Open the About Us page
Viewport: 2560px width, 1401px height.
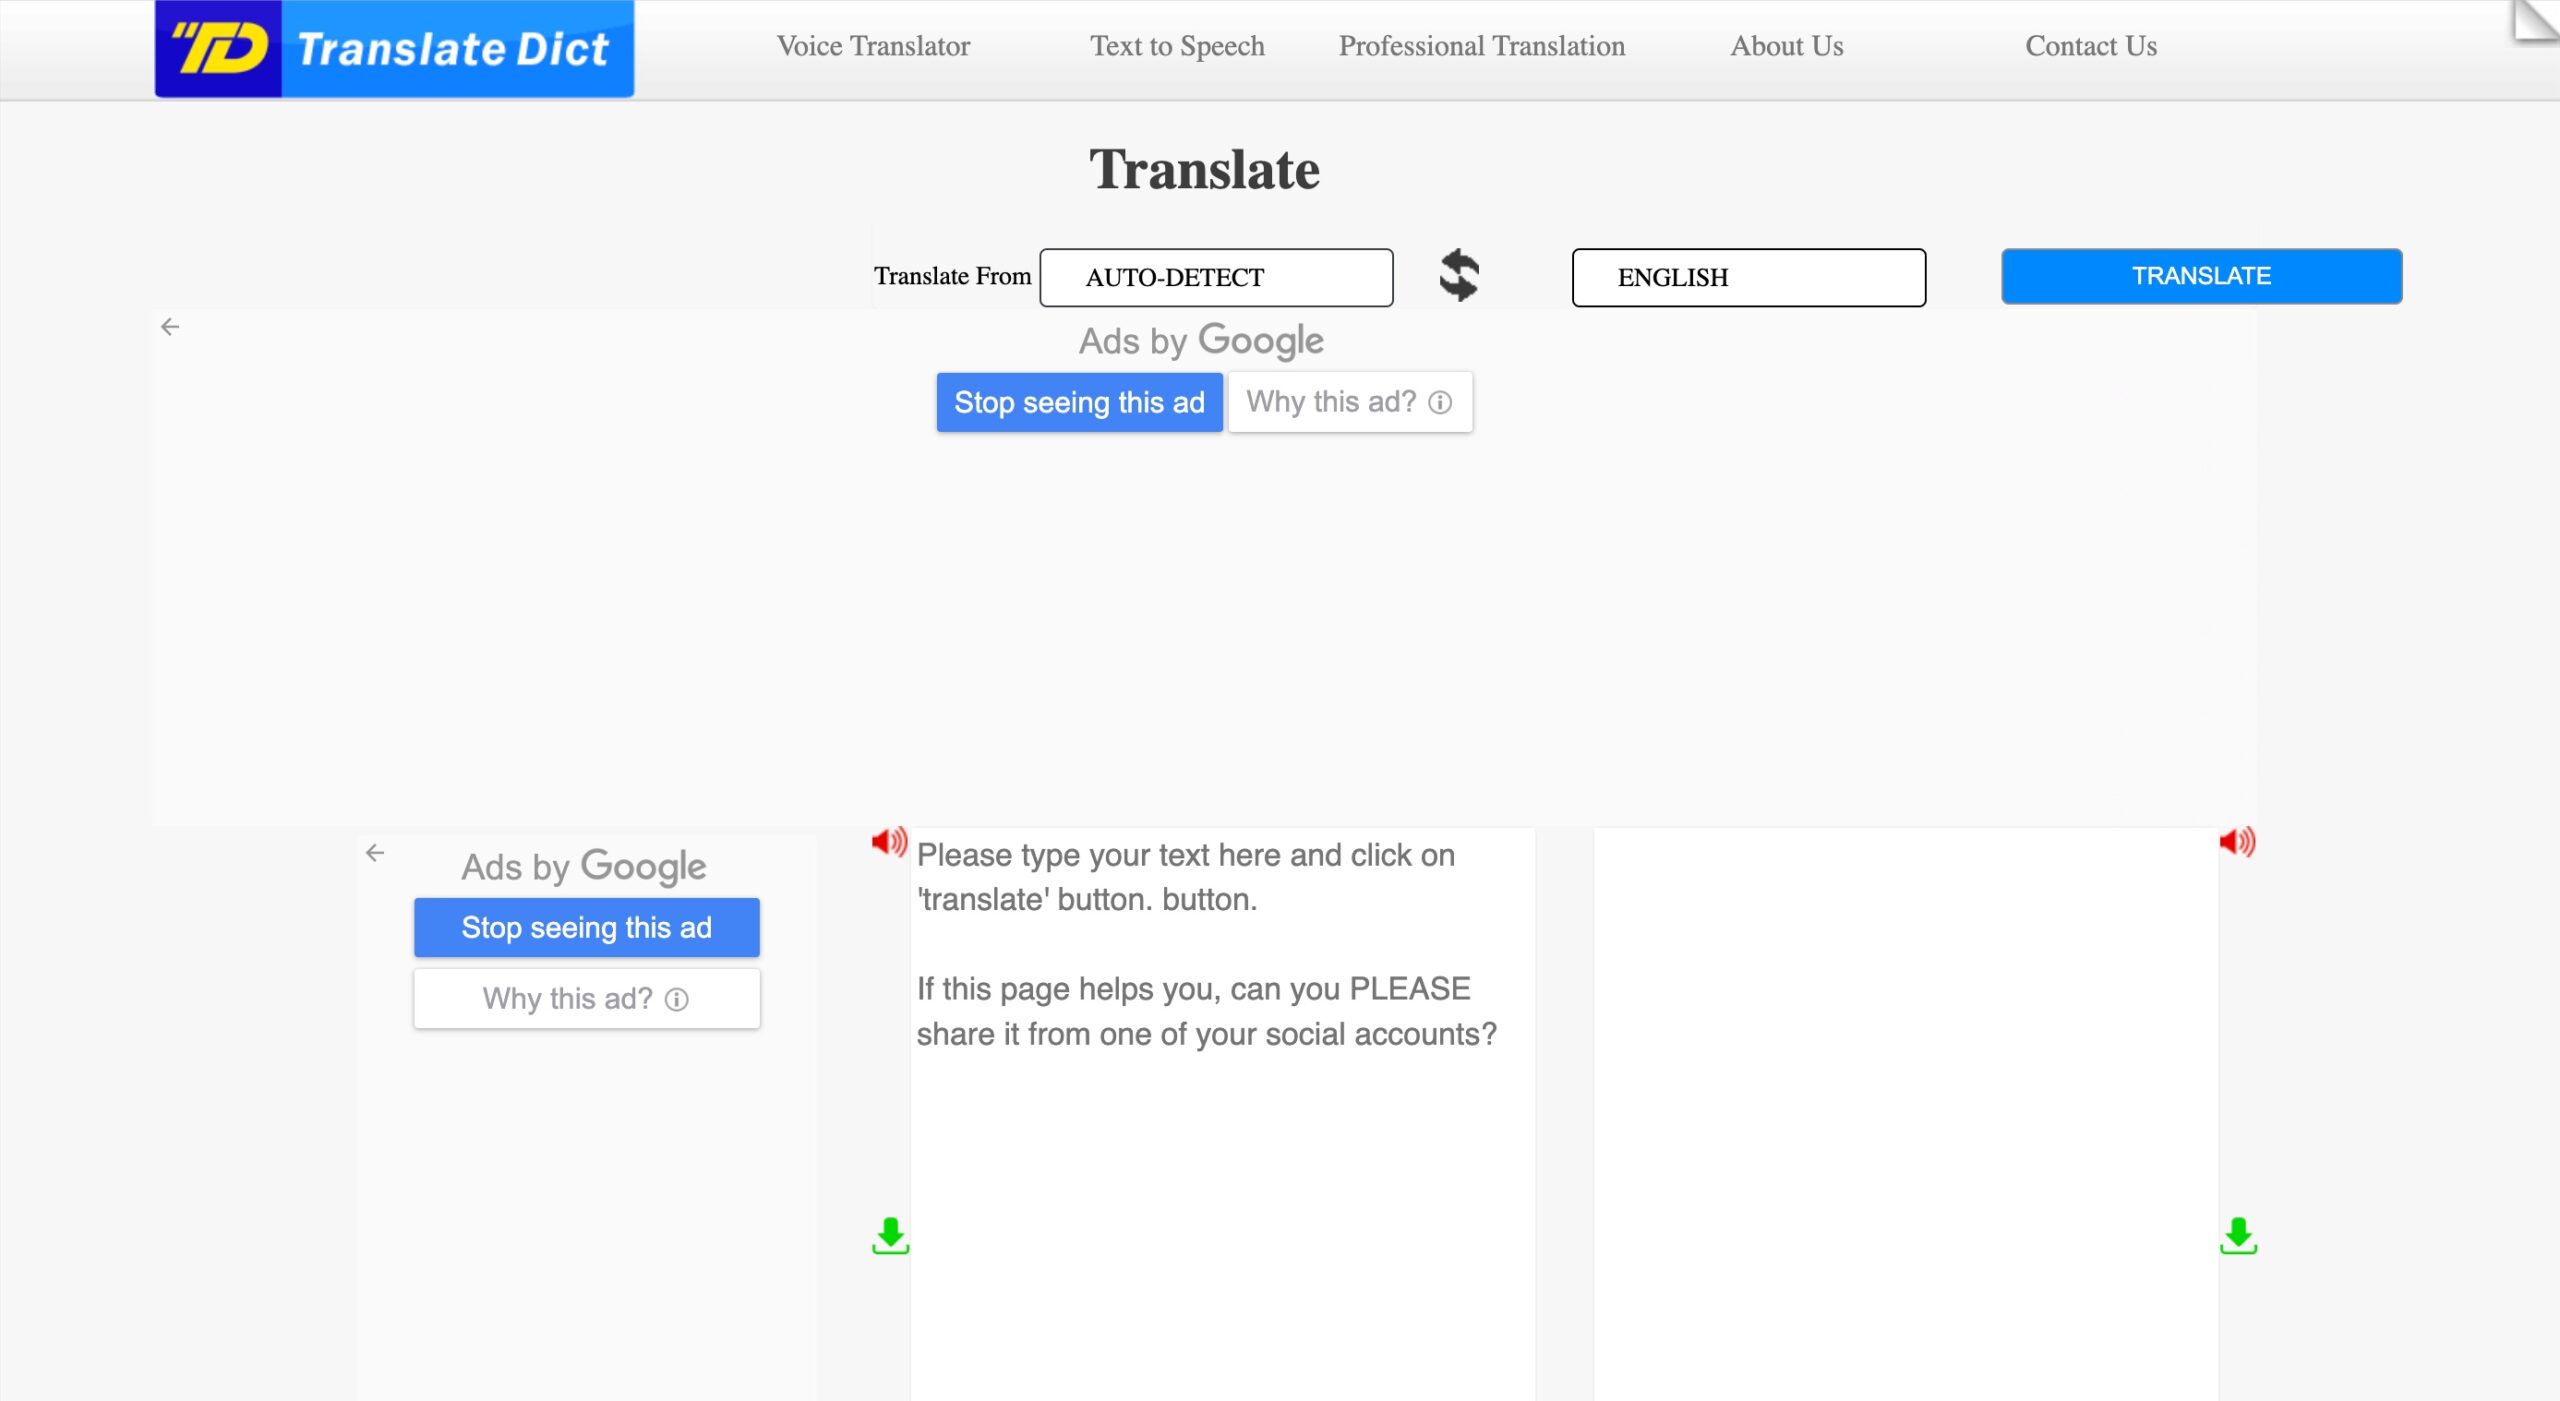[1786, 46]
